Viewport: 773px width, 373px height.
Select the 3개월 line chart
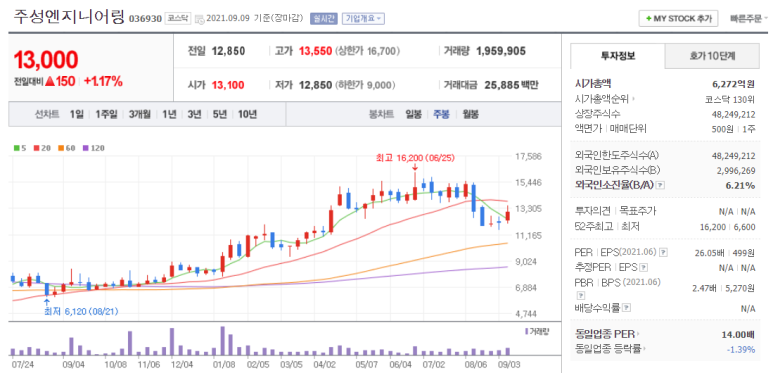tap(140, 114)
